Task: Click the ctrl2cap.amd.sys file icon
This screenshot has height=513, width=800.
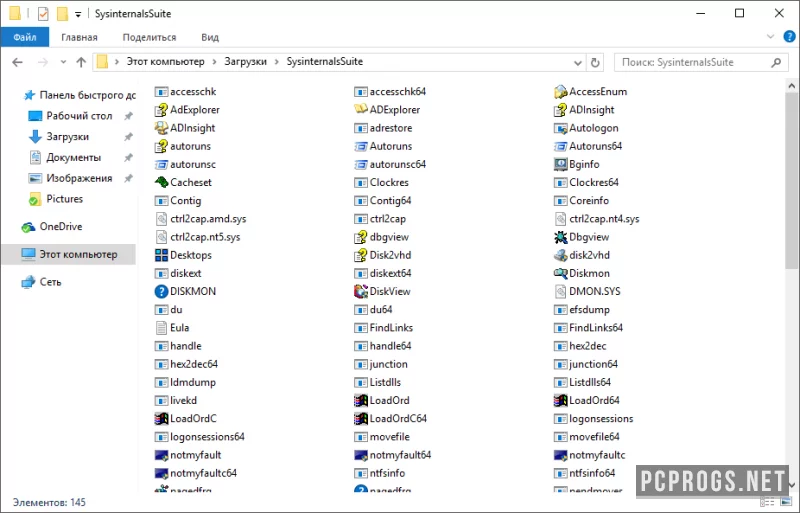Action: [x=161, y=219]
